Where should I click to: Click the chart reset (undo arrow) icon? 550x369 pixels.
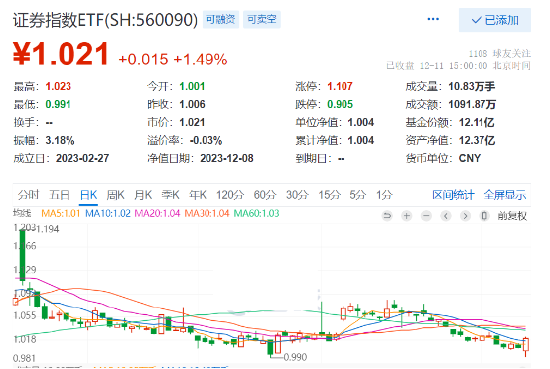coord(387,215)
